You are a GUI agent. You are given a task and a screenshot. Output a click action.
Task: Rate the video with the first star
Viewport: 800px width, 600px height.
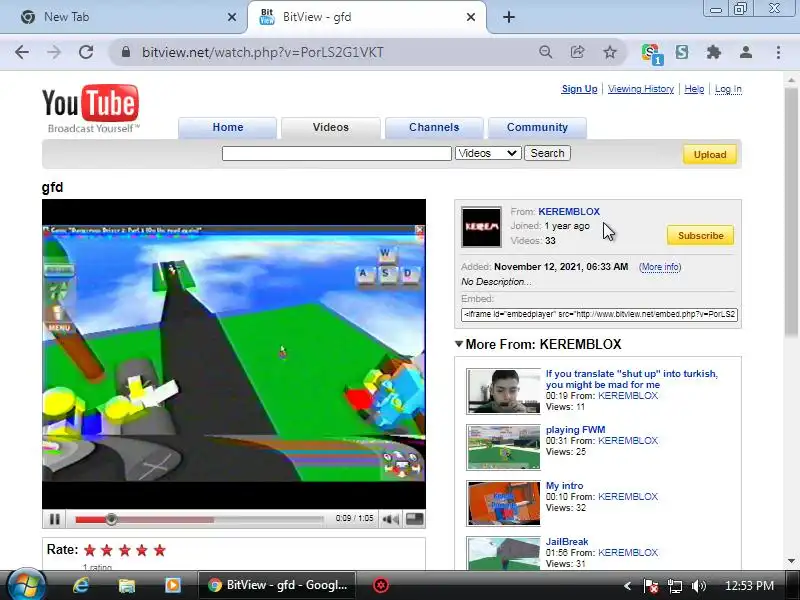[90, 550]
